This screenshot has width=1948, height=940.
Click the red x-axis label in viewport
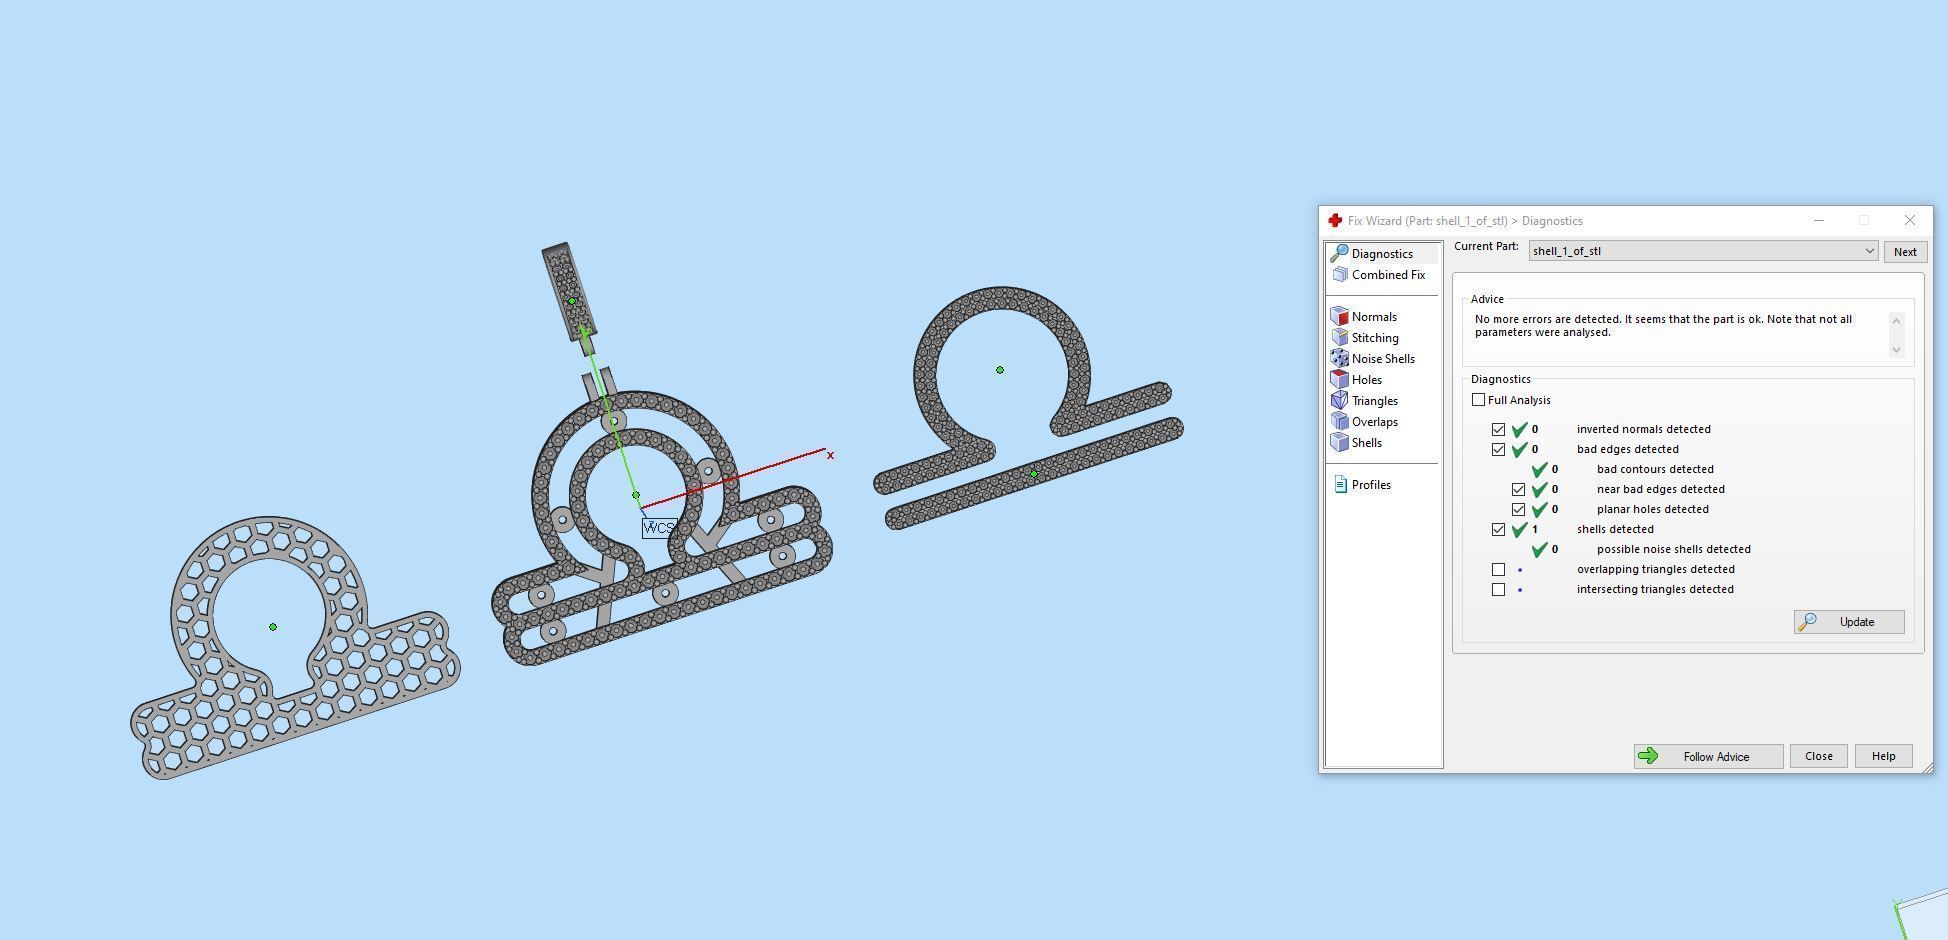click(830, 455)
